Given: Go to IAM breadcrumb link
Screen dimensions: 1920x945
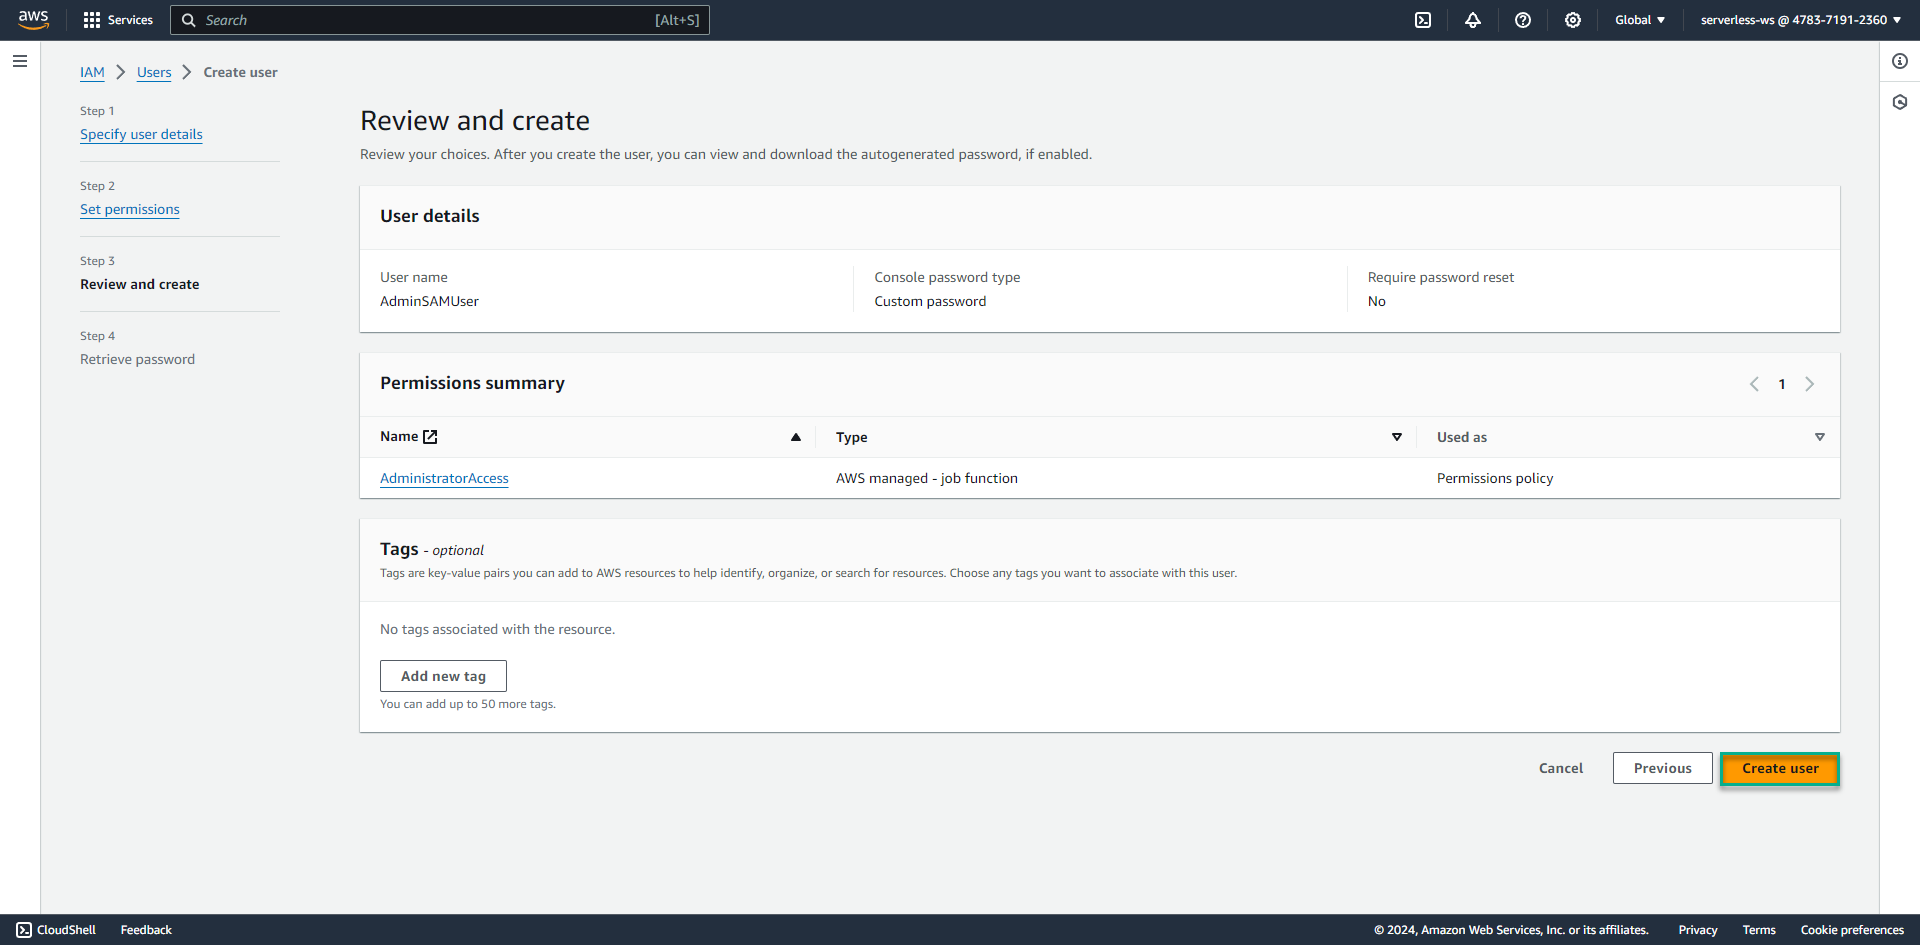Looking at the screenshot, I should [92, 72].
